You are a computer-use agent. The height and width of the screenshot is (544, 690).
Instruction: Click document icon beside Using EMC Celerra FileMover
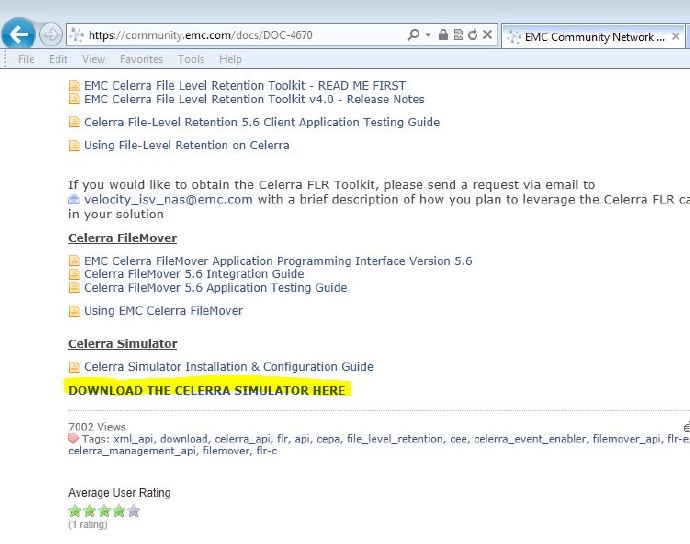[x=74, y=311]
